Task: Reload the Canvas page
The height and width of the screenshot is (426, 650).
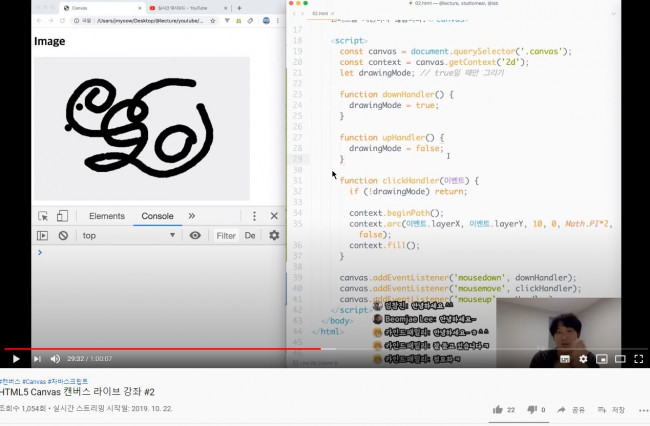Action: [62, 20]
